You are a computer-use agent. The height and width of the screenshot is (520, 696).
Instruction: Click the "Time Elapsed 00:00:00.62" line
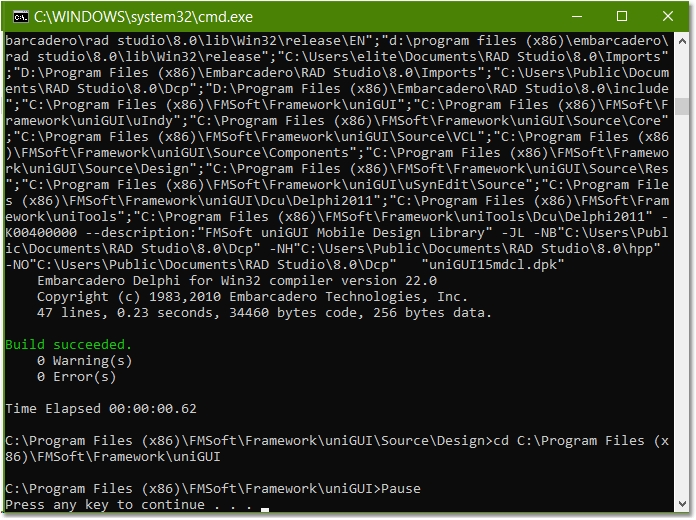101,409
